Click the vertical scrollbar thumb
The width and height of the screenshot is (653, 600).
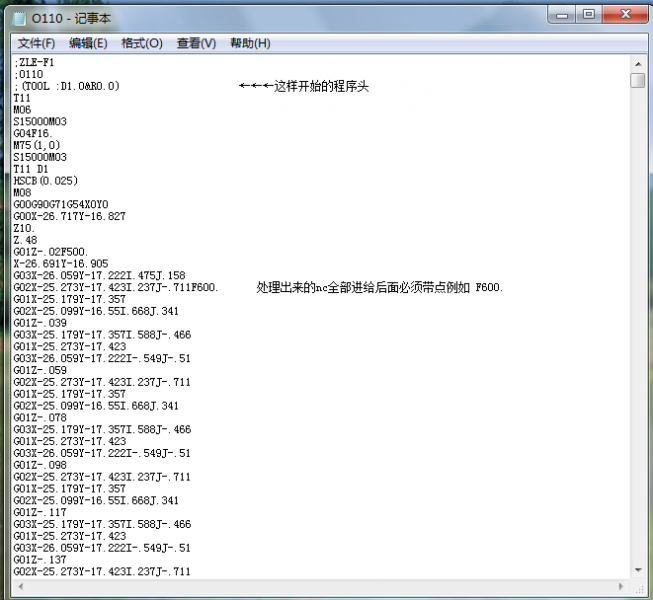coord(638,80)
